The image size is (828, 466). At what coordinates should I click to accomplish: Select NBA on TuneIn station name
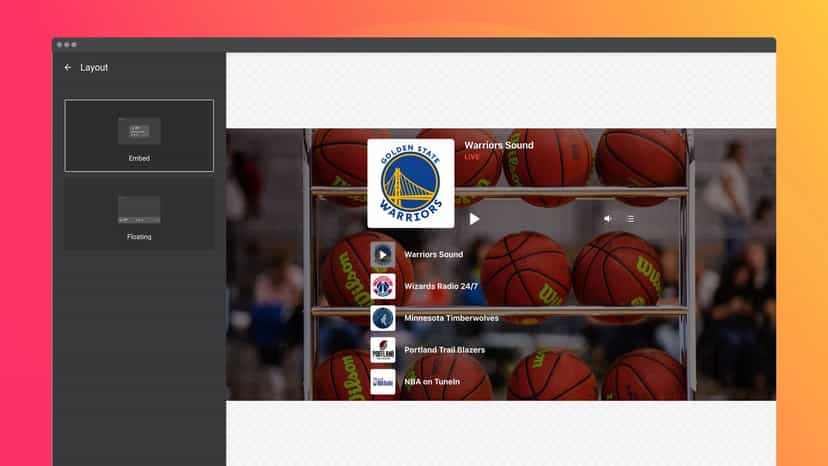point(432,381)
